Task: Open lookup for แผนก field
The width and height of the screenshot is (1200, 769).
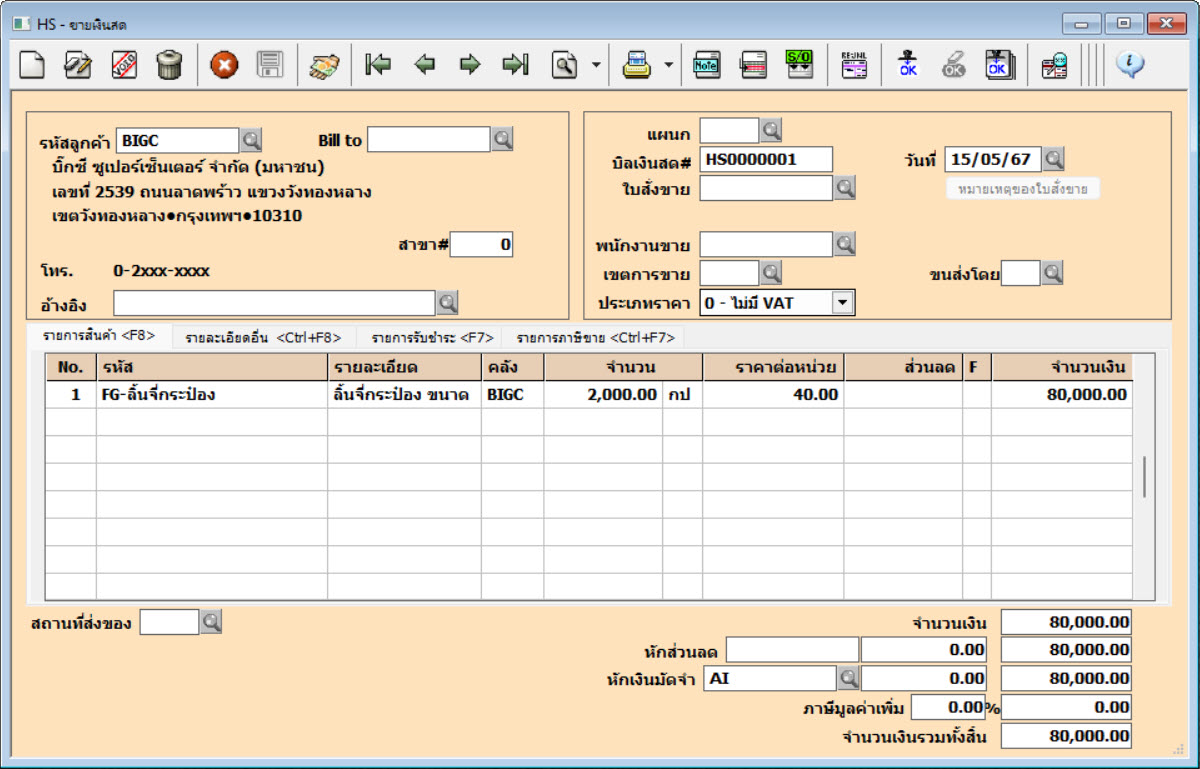Action: point(771,130)
